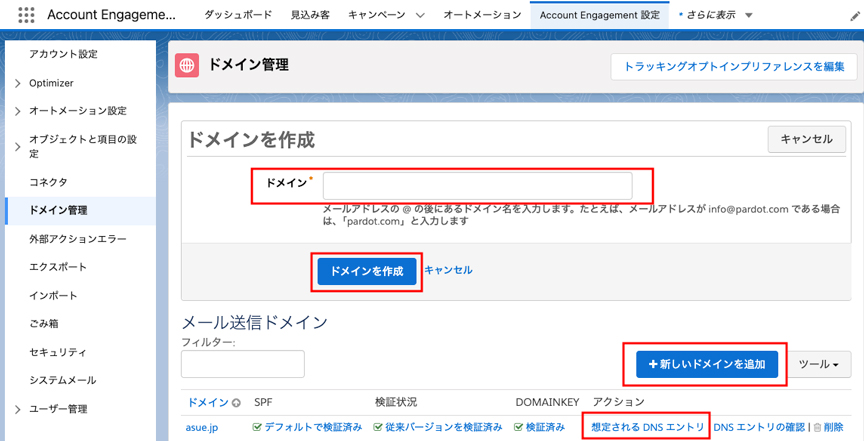The width and height of the screenshot is (864, 441).
Task: Click the sort arrow icon next to ドメイン column
Action: [x=236, y=403]
